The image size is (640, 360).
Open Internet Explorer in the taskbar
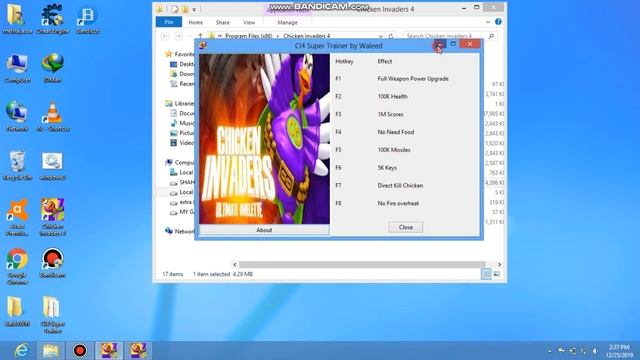[21, 351]
